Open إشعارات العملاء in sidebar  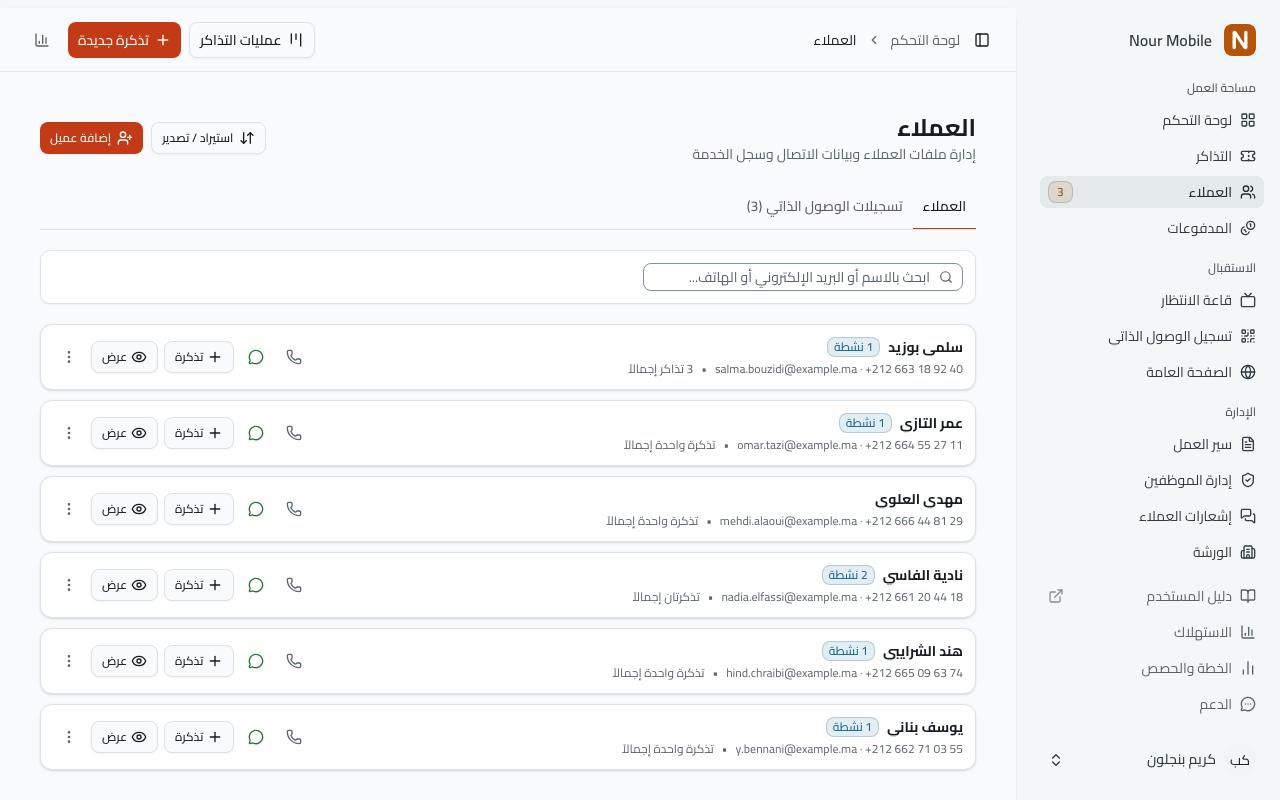point(1152,516)
